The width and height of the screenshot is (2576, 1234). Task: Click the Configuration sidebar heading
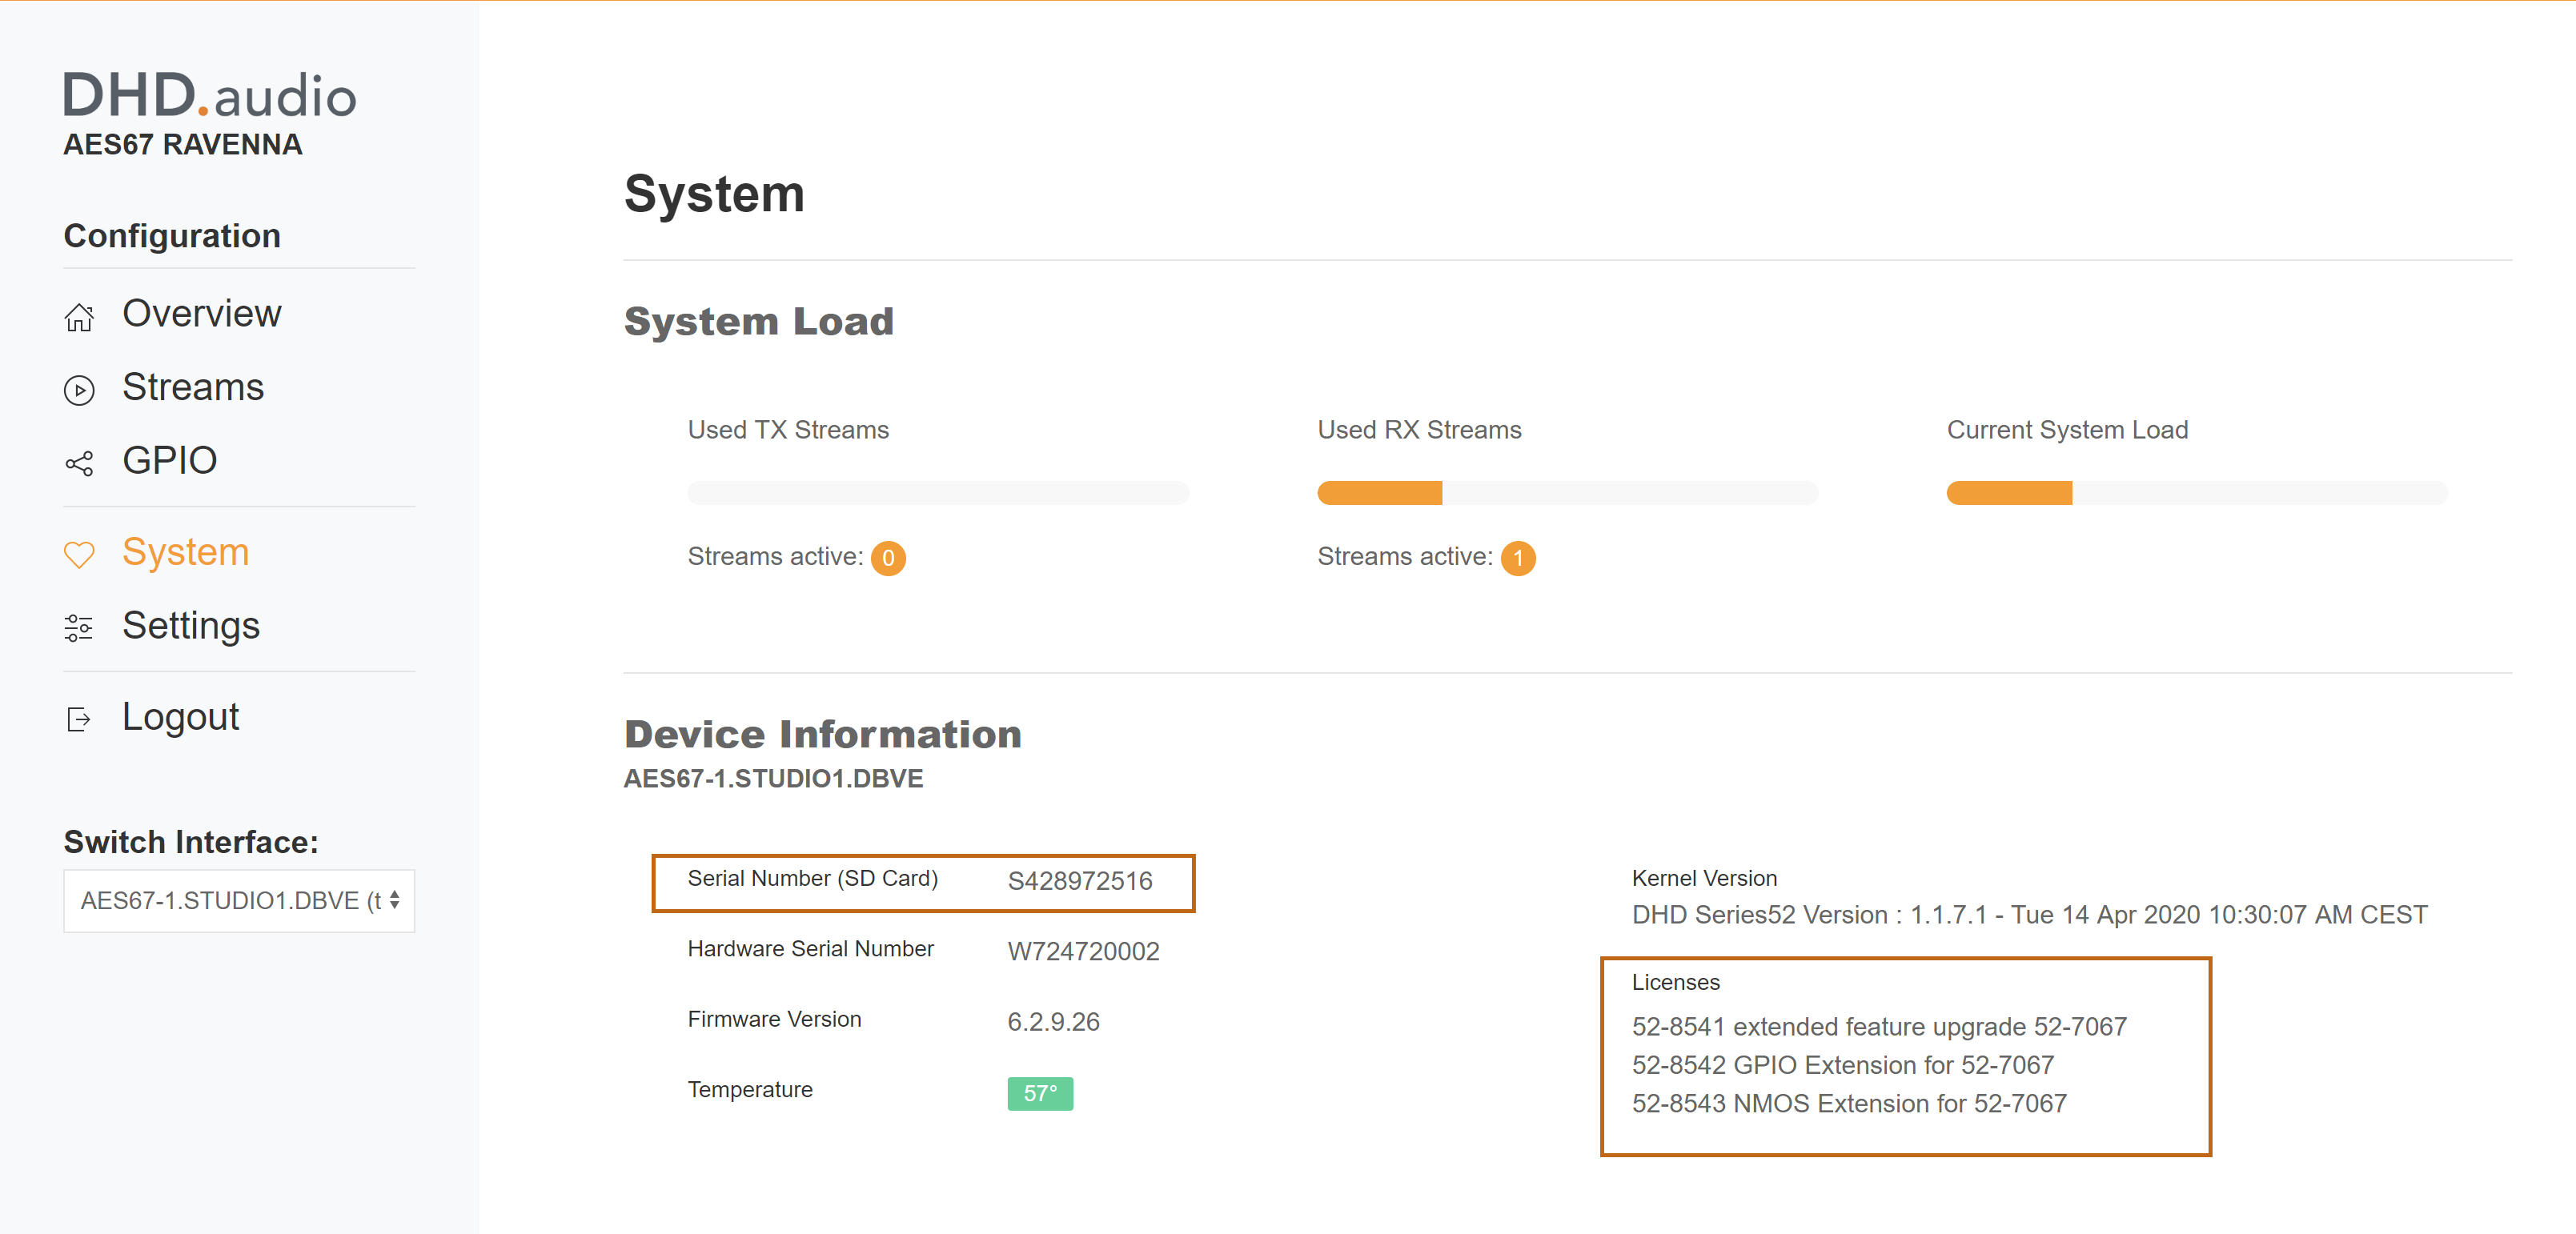click(x=172, y=236)
